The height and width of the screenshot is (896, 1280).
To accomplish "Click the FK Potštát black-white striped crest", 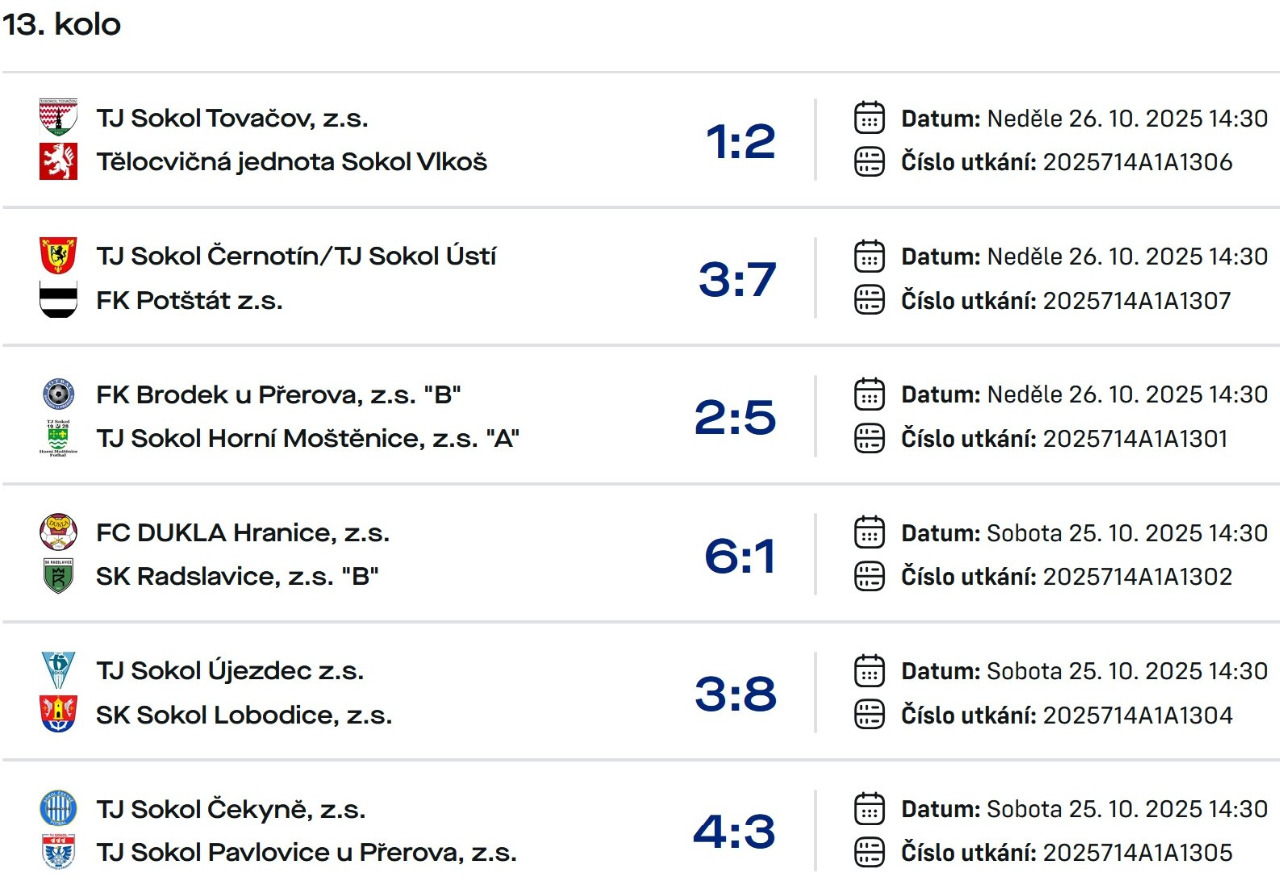I will pyautogui.click(x=58, y=300).
